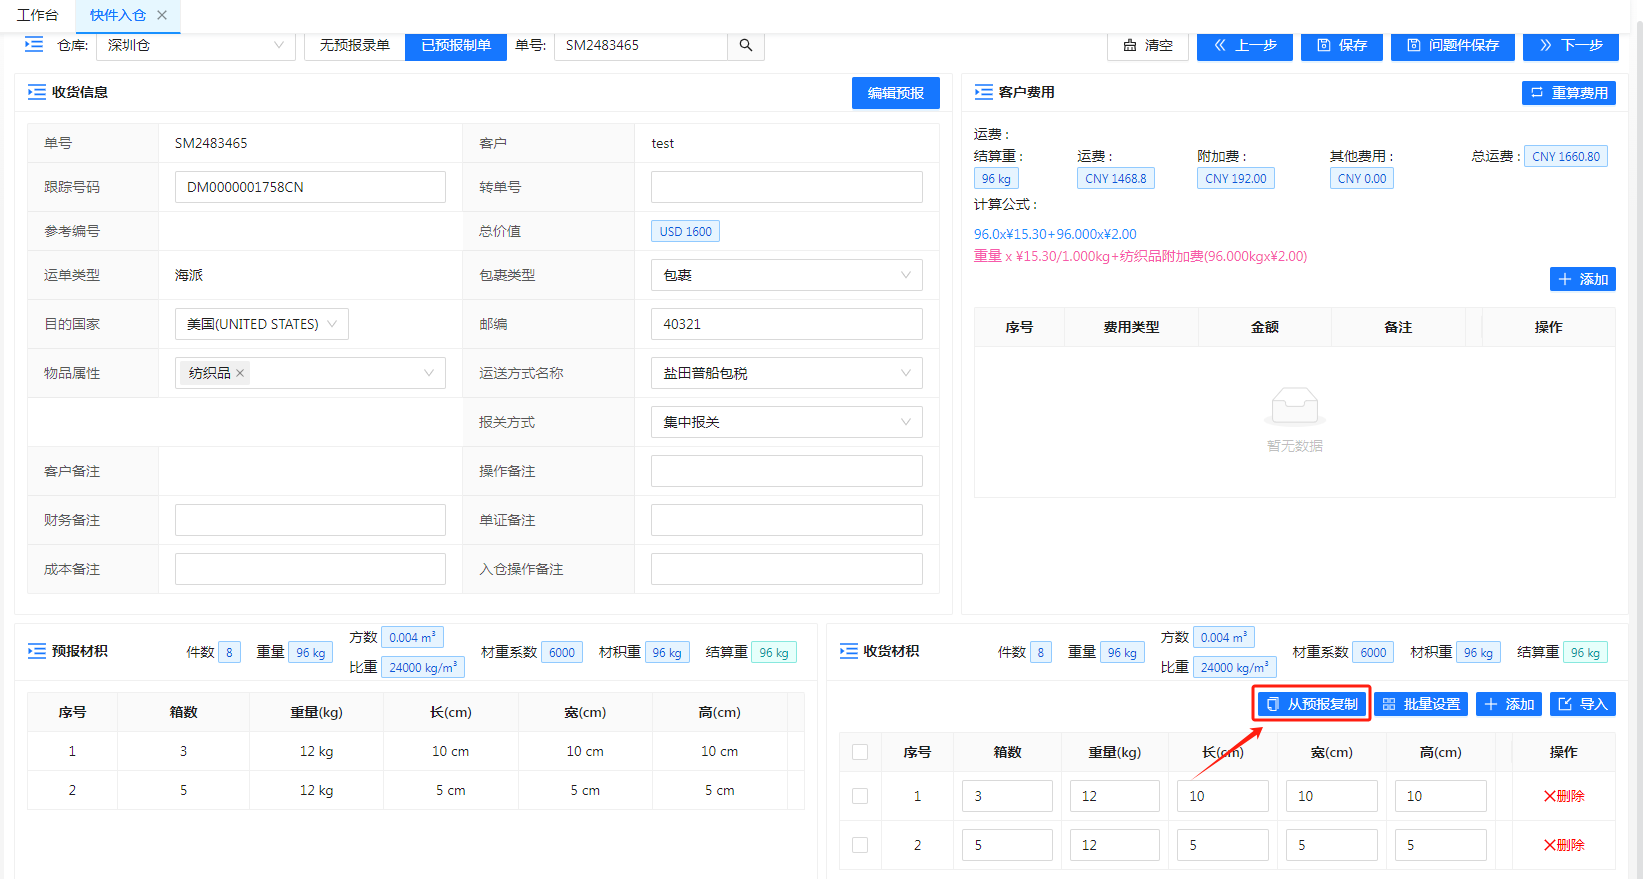Viewport: 1643px width, 879px height.
Task: Click 从预报复制 copy from forecast button
Action: [x=1312, y=704]
